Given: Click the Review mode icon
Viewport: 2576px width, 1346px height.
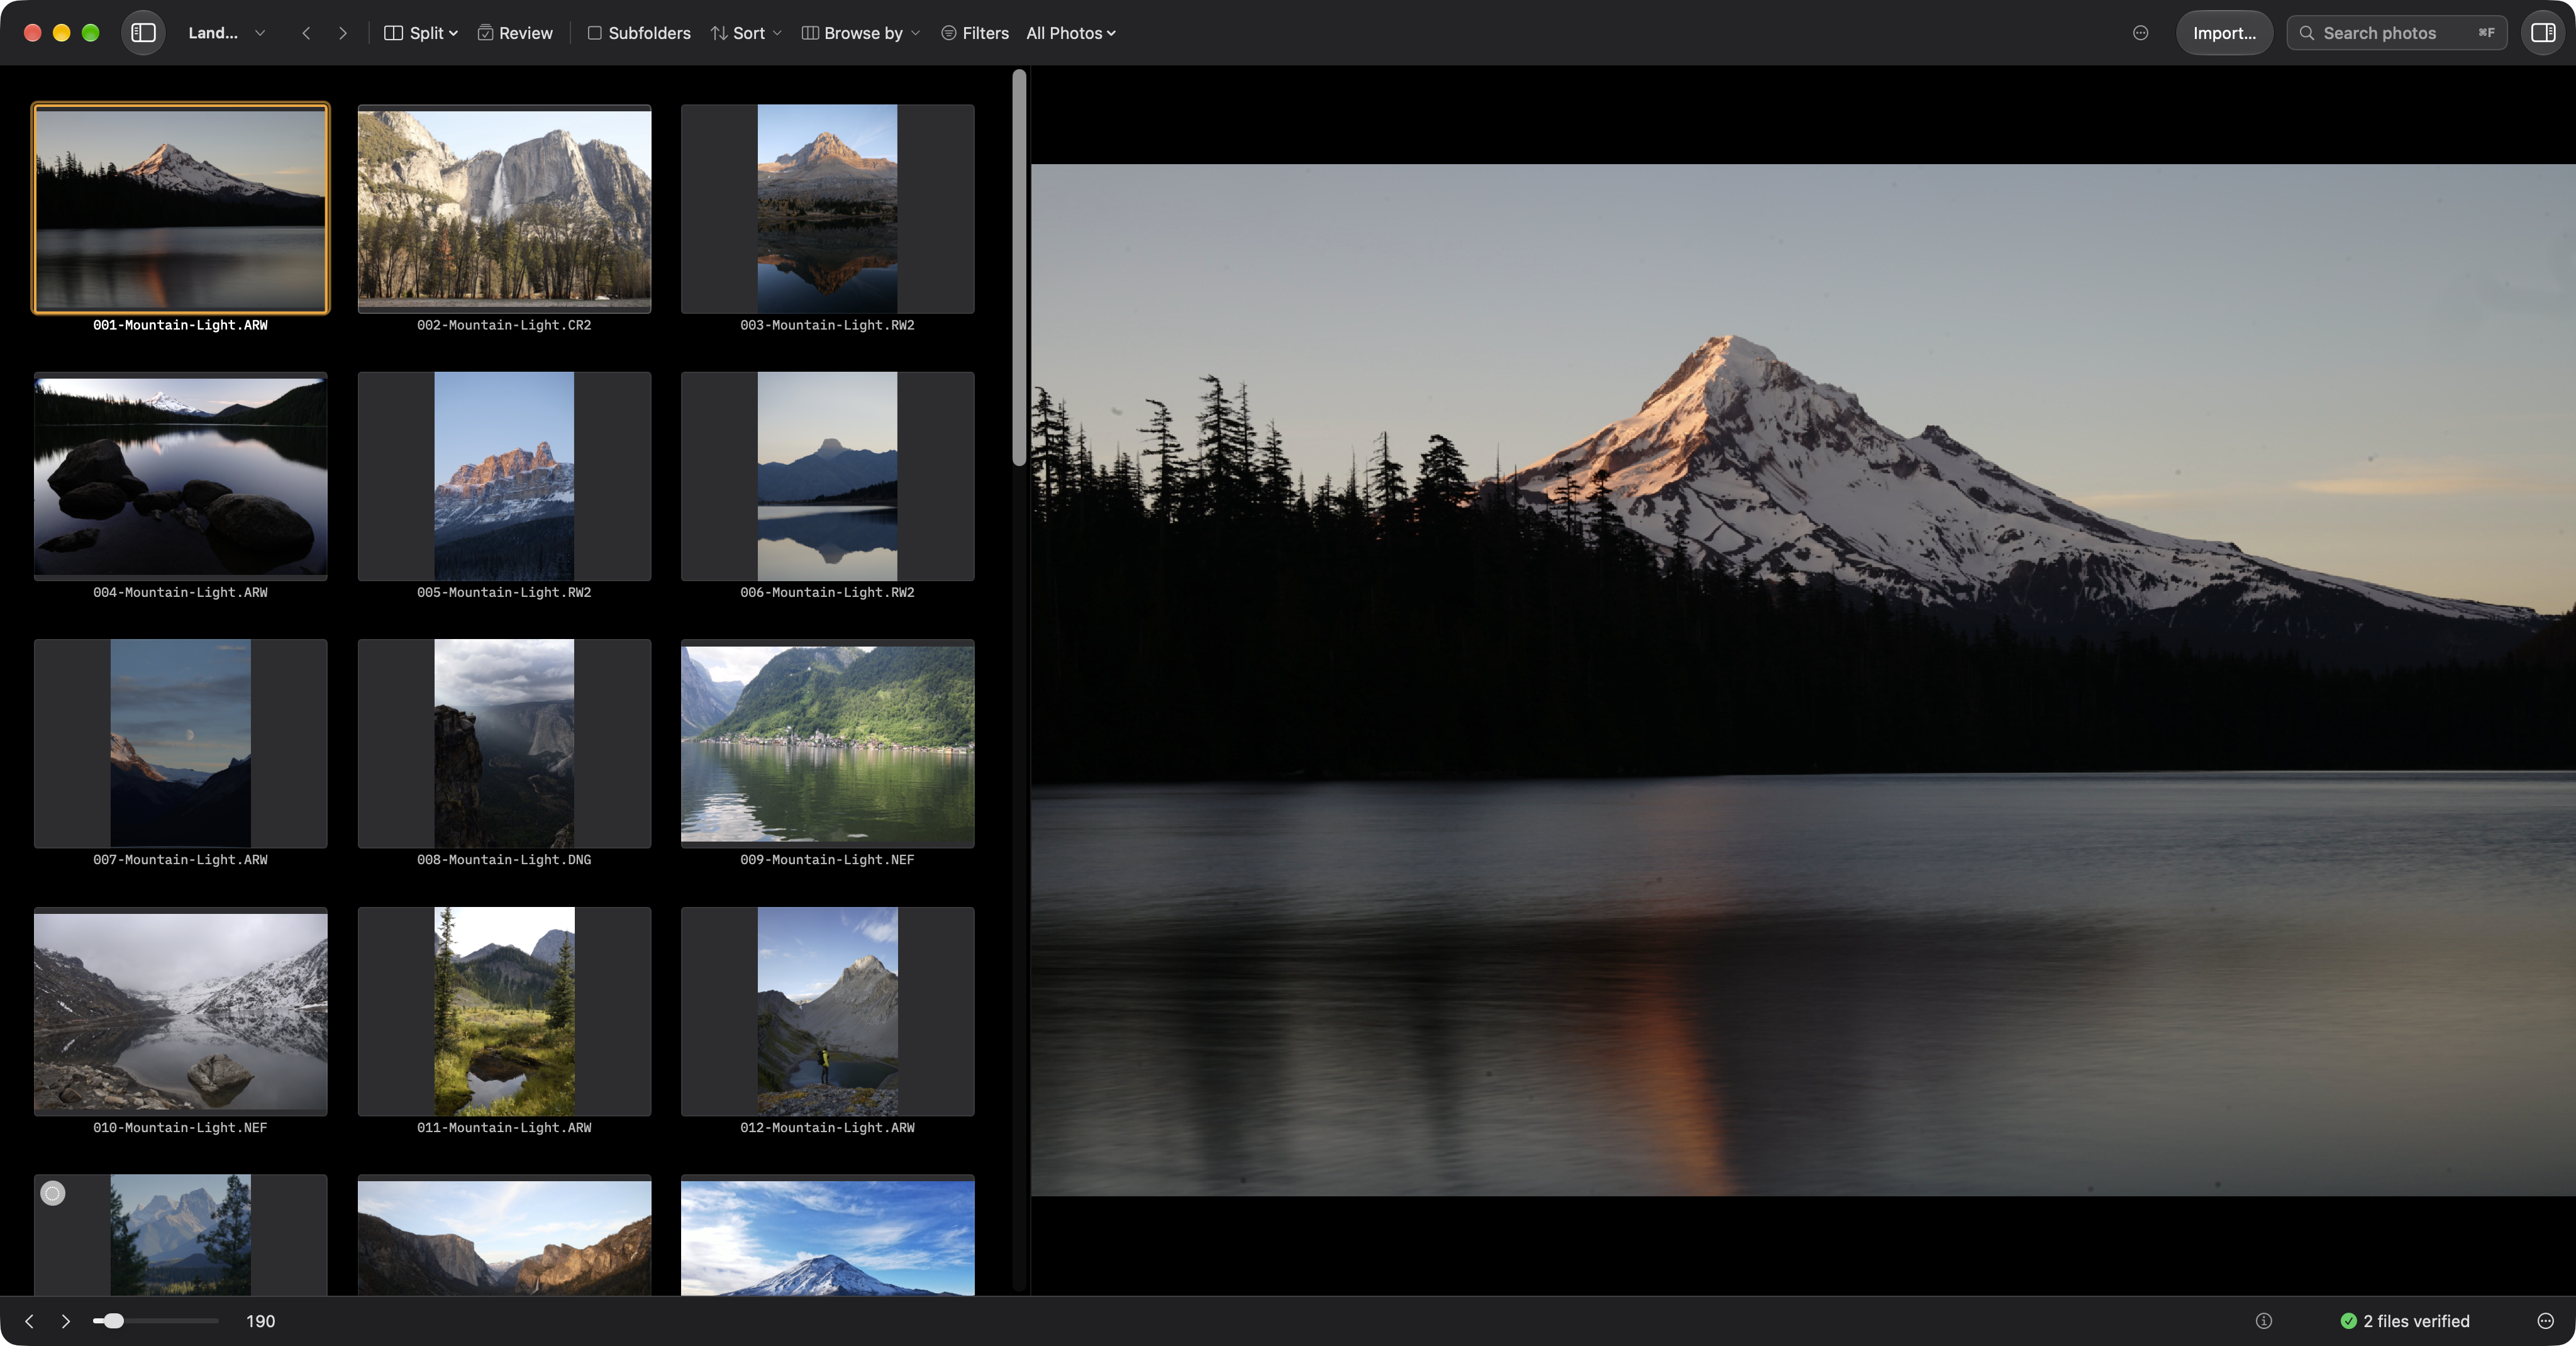Looking at the screenshot, I should [485, 33].
